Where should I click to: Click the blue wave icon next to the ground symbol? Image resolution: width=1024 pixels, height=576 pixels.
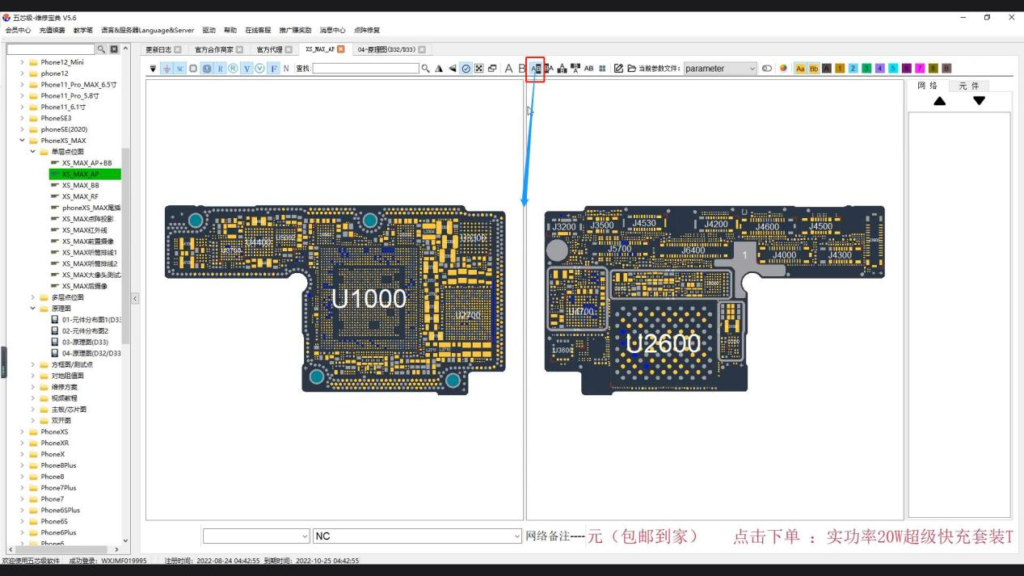(x=180, y=69)
